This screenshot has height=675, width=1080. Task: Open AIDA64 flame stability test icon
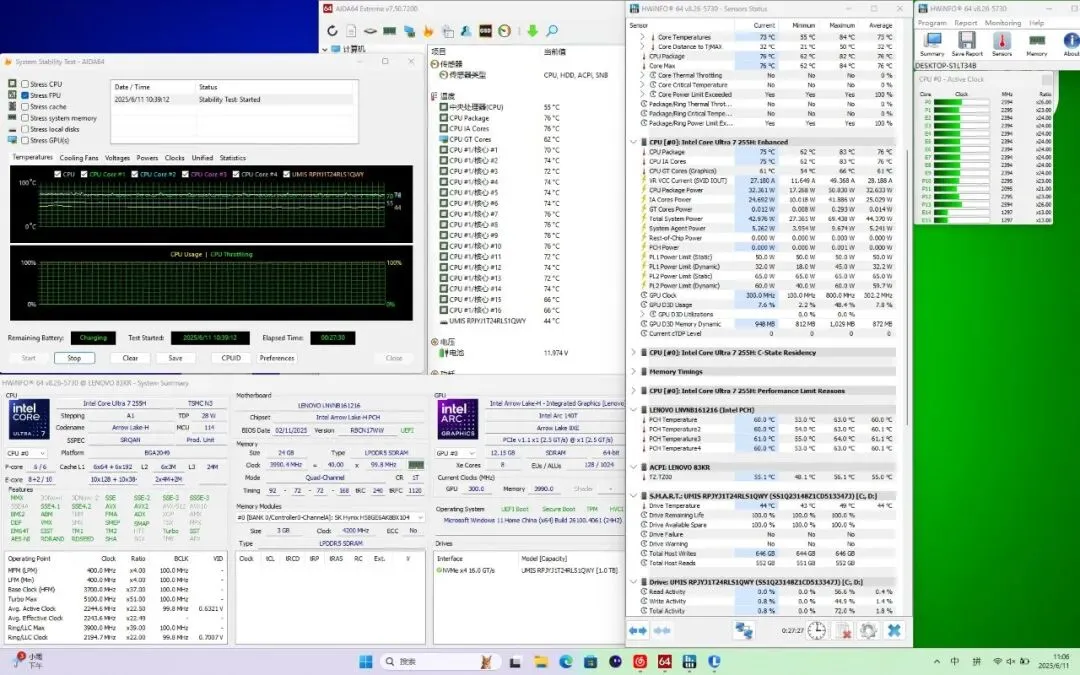coord(428,31)
